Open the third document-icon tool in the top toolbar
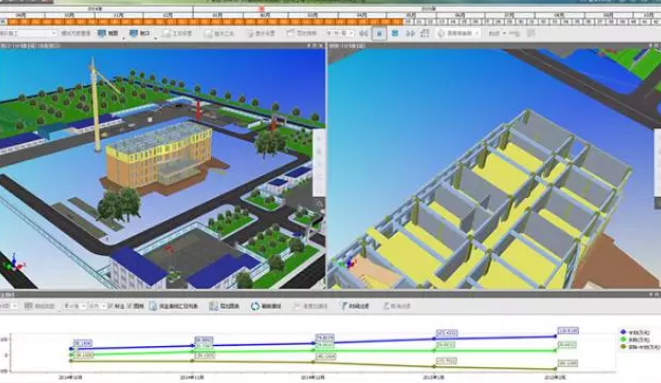The height and width of the screenshot is (383, 661). [177, 33]
